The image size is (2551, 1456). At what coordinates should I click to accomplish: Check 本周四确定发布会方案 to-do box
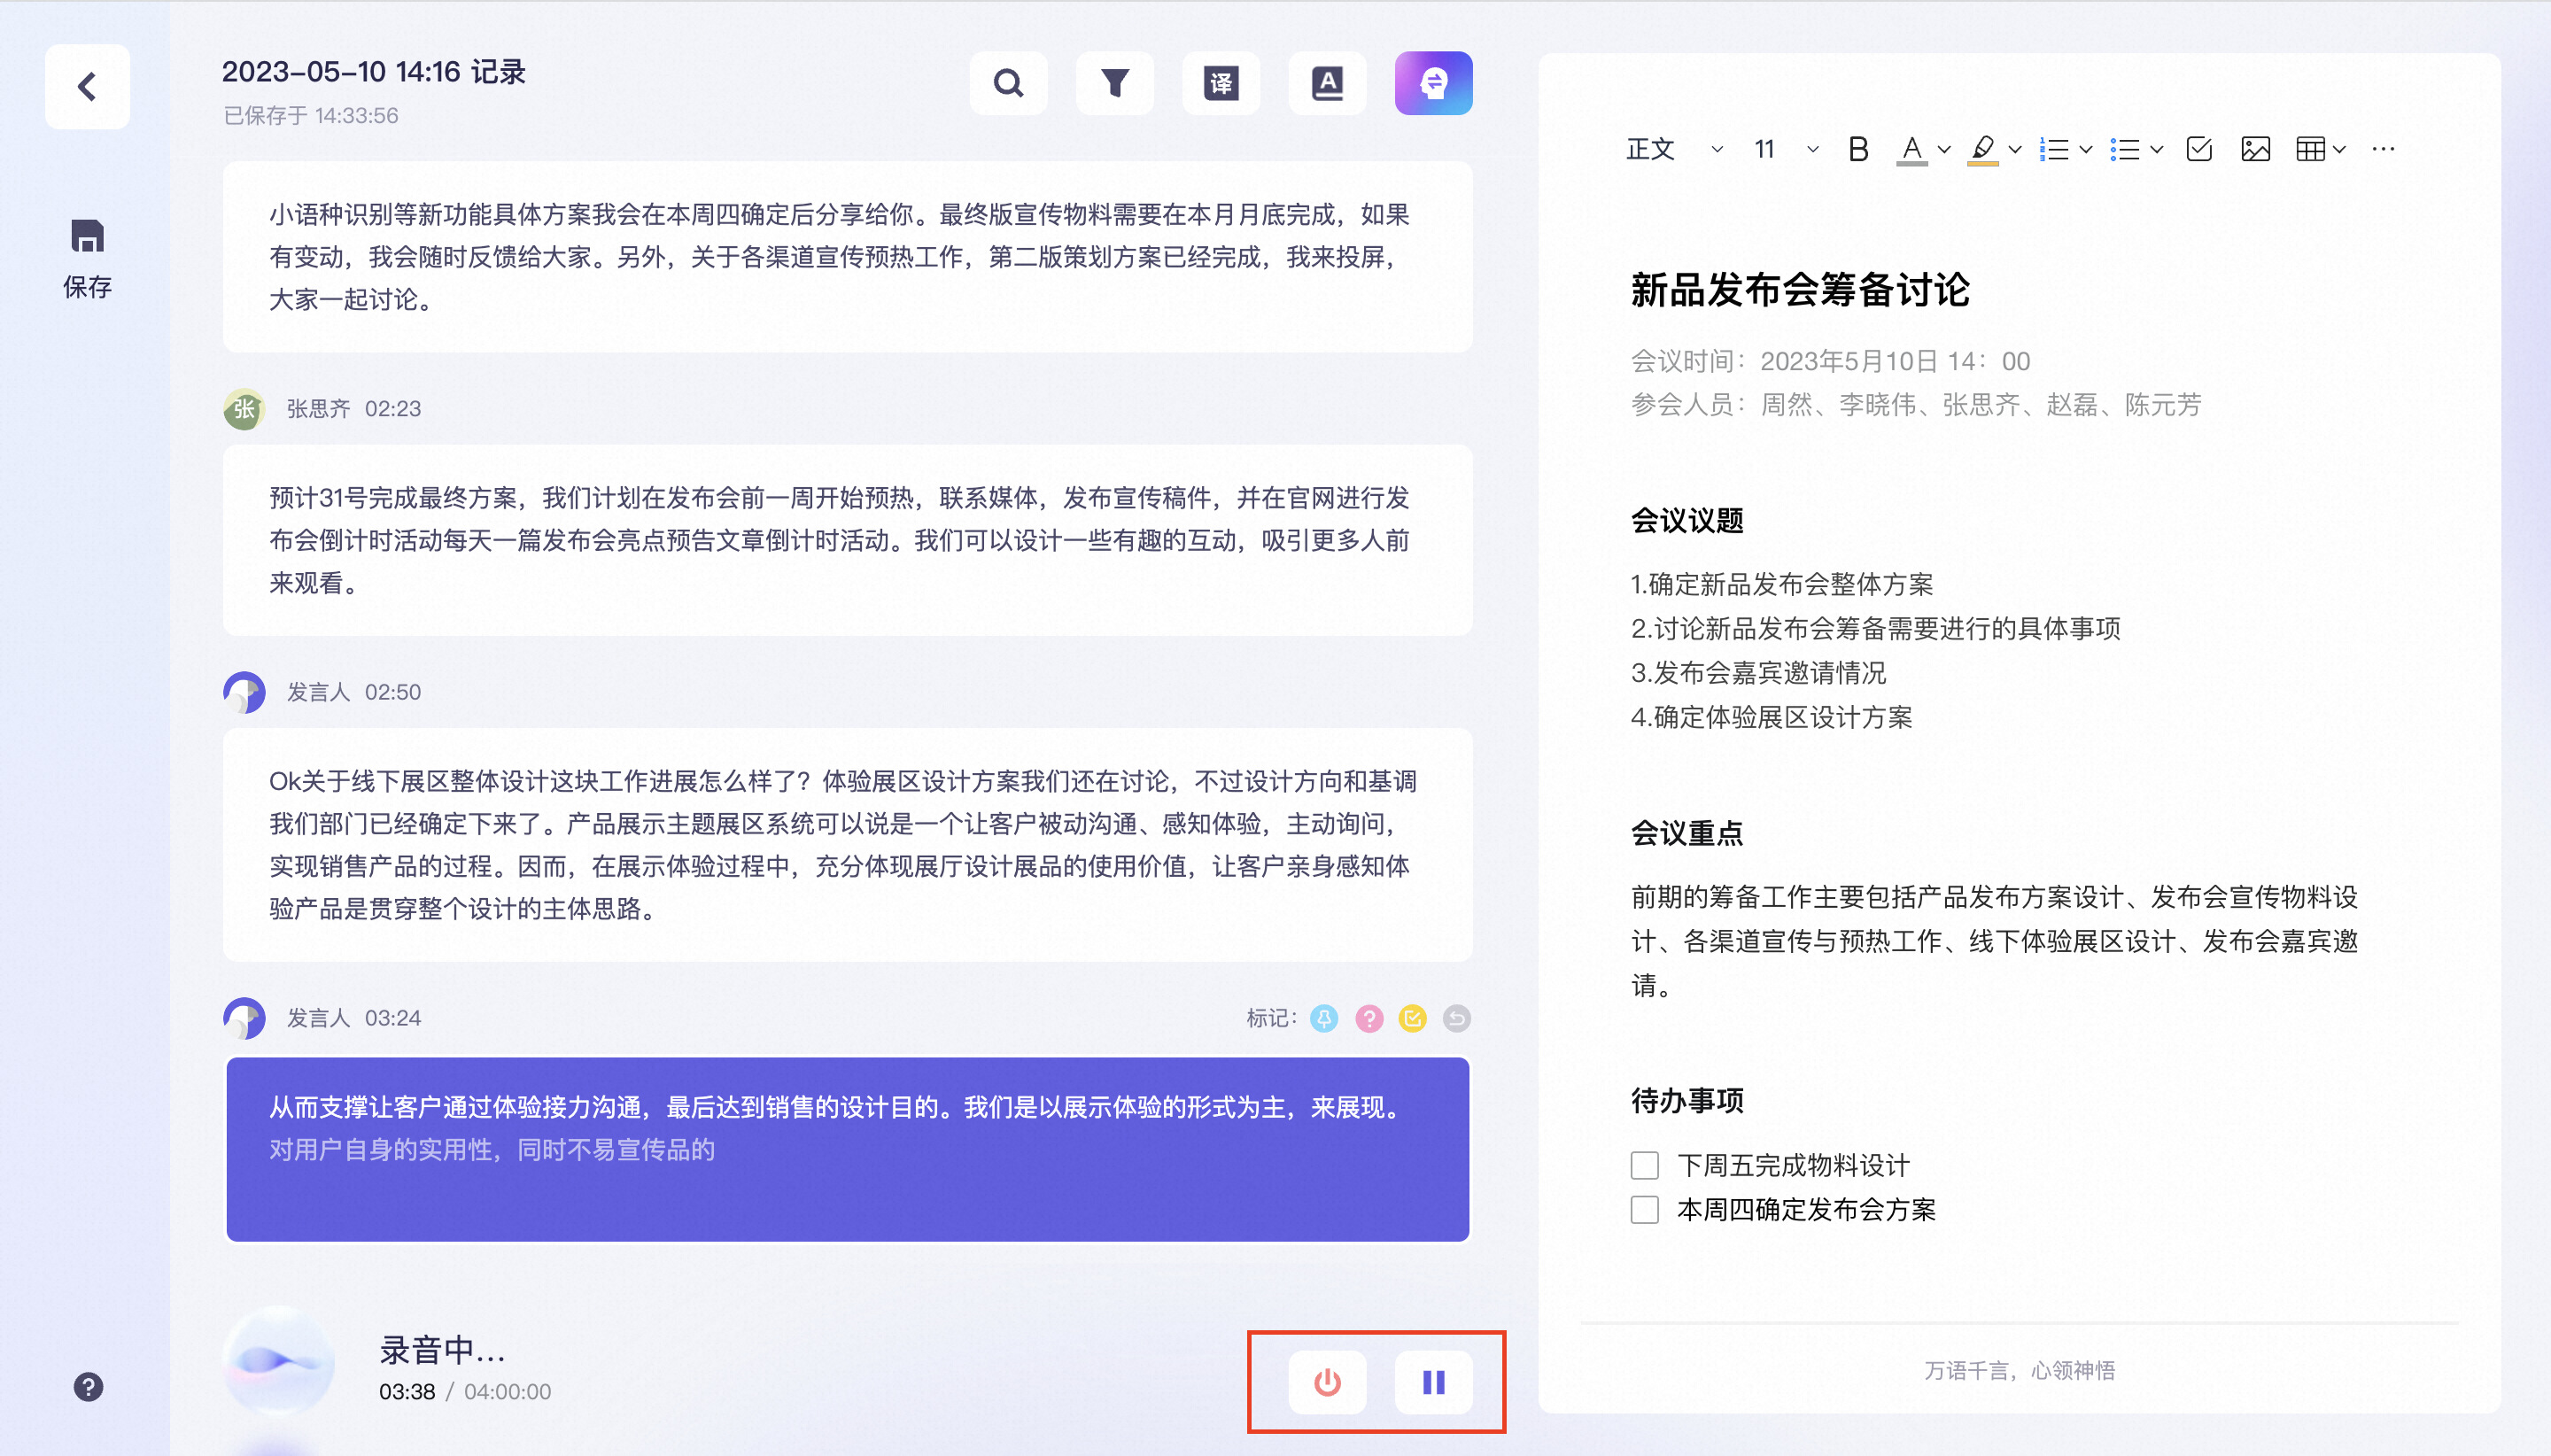(1645, 1209)
